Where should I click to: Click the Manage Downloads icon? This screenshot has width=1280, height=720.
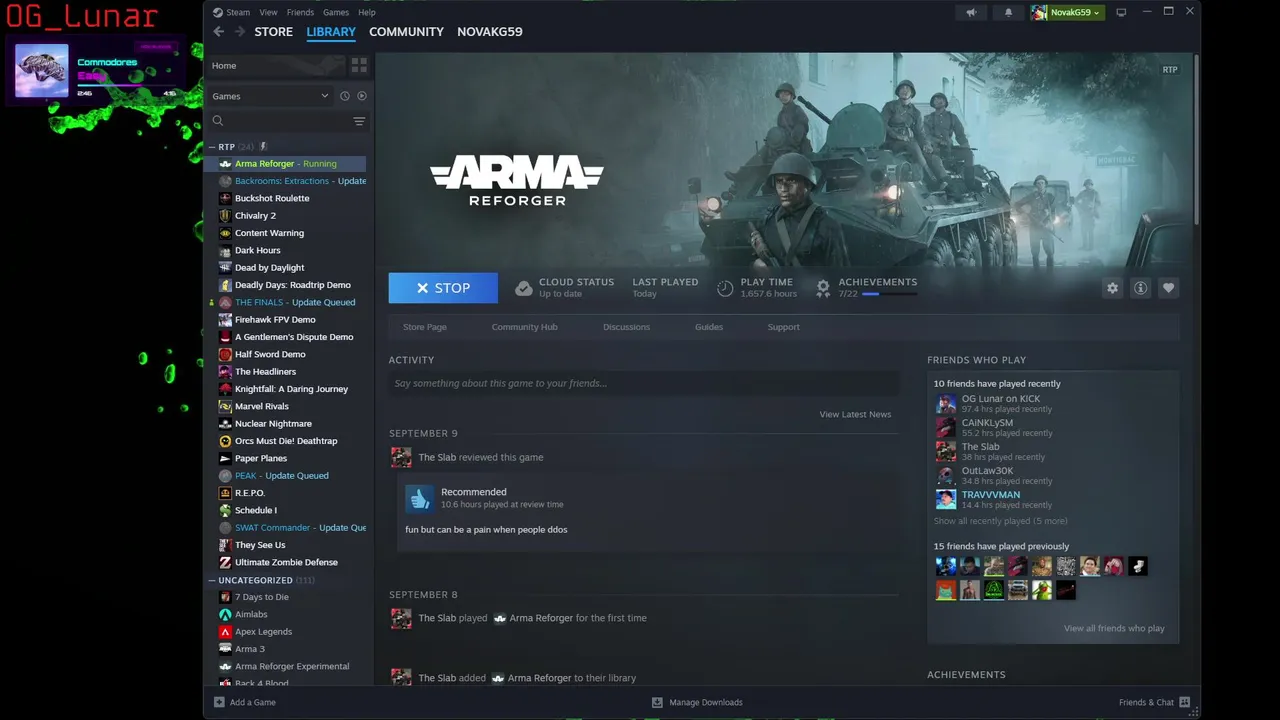coord(657,702)
